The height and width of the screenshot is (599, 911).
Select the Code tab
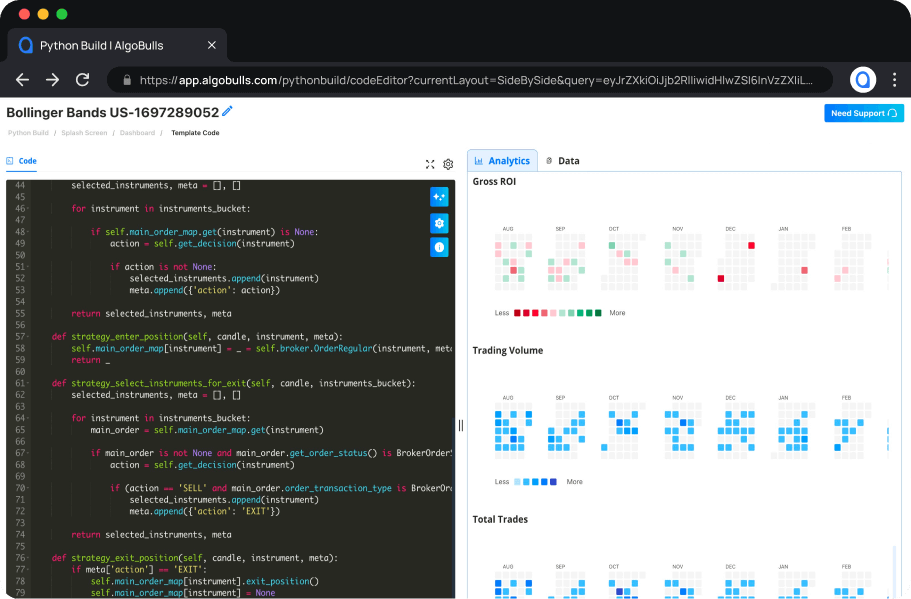click(x=21, y=161)
